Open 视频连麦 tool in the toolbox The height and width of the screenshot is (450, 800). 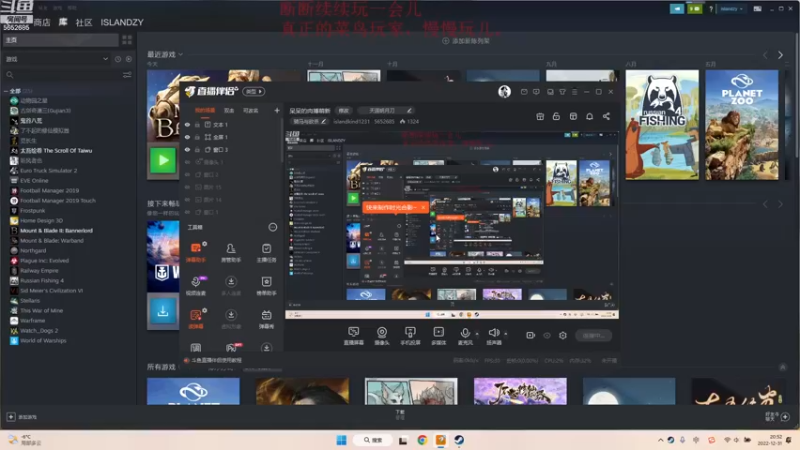click(196, 286)
